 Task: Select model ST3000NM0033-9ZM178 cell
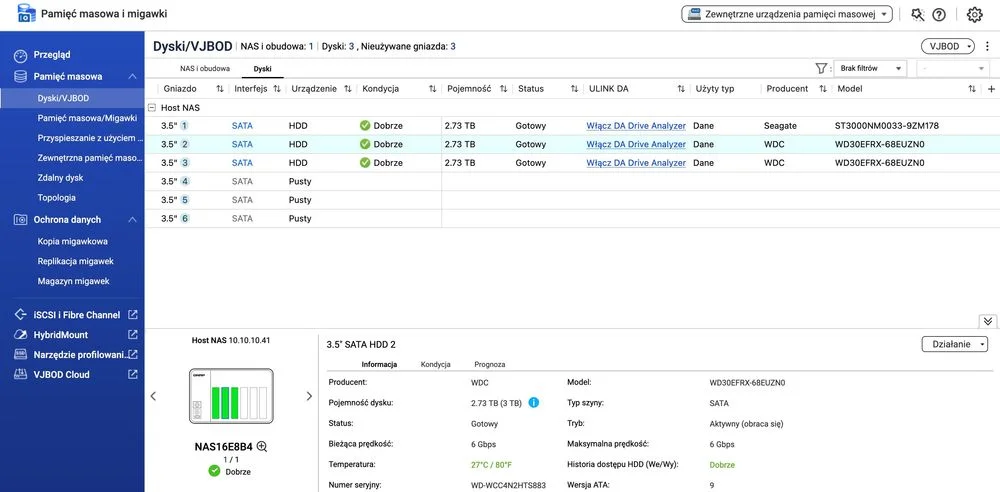(886, 126)
